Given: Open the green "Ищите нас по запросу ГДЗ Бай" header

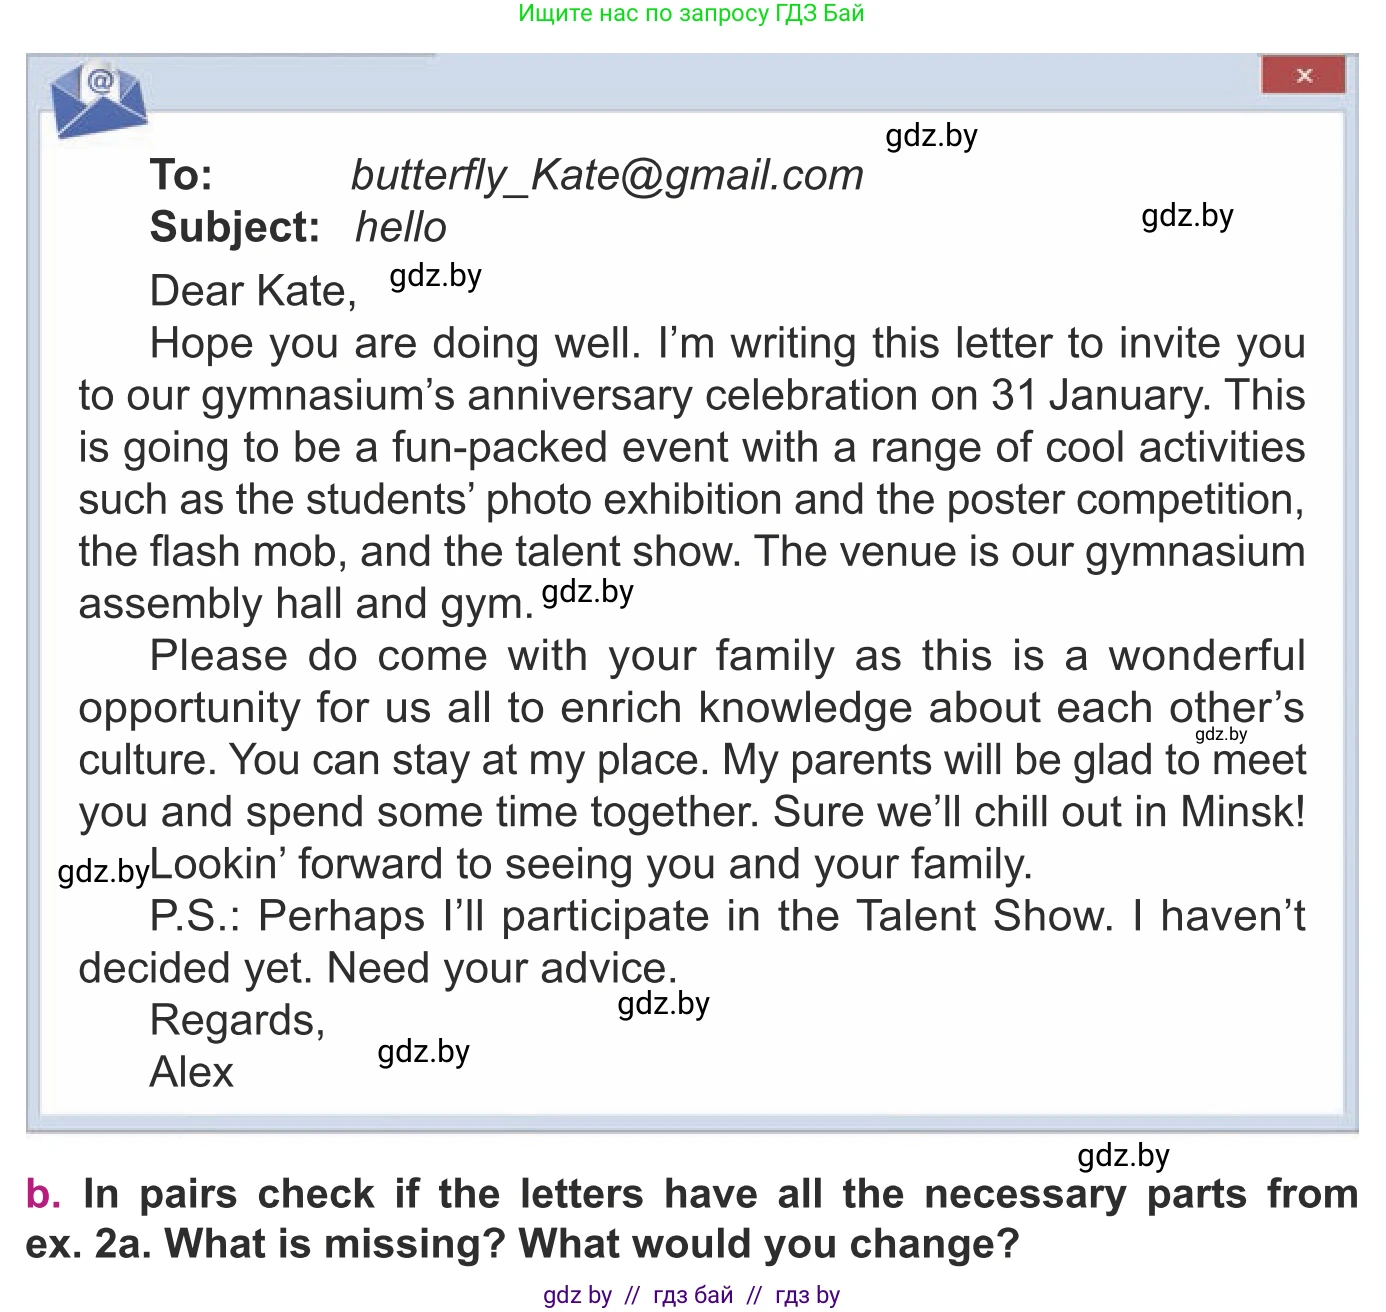Looking at the screenshot, I should coord(691,14).
